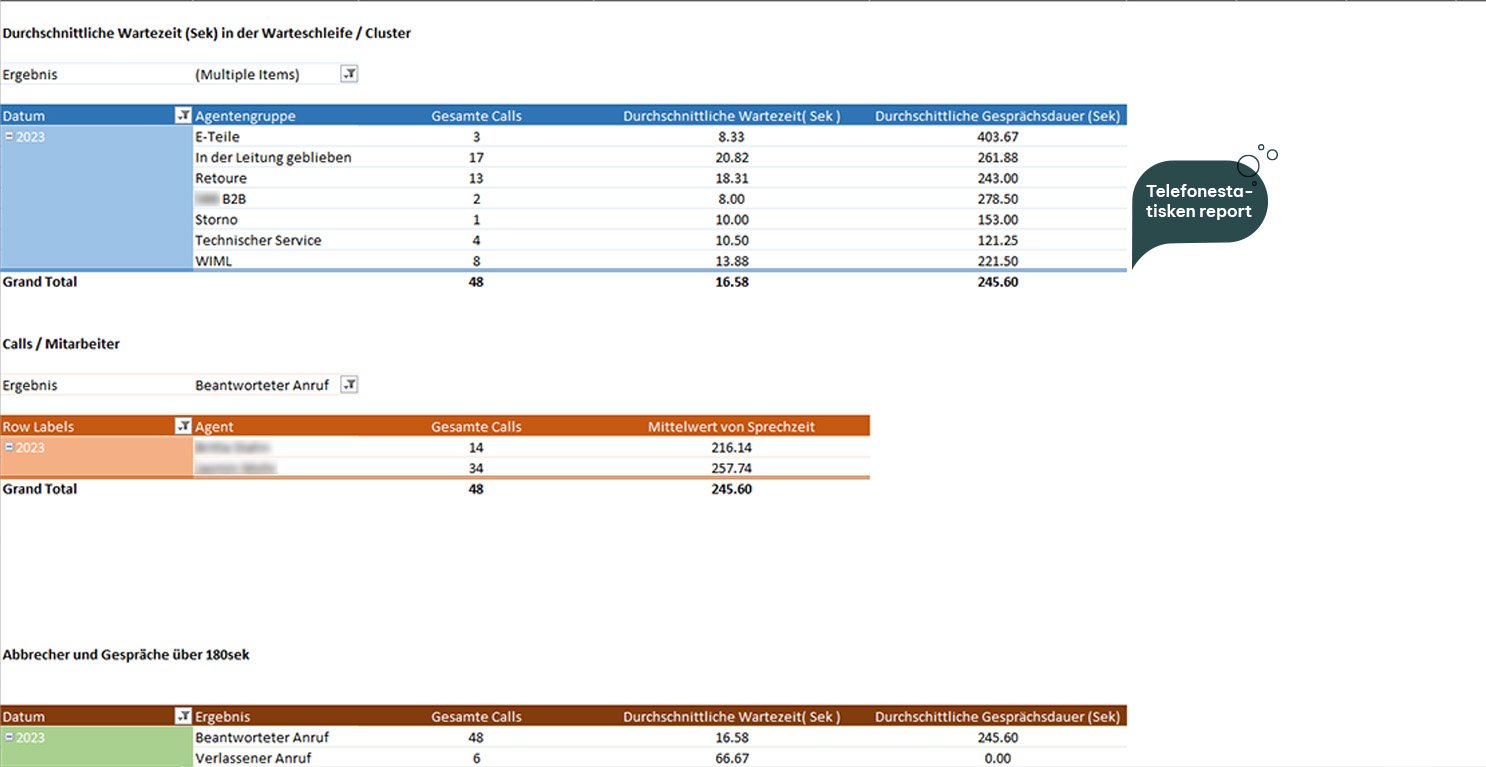Click the "Telefonestatistiken report" speech bubble
The image size is (1486, 767).
tap(1199, 202)
